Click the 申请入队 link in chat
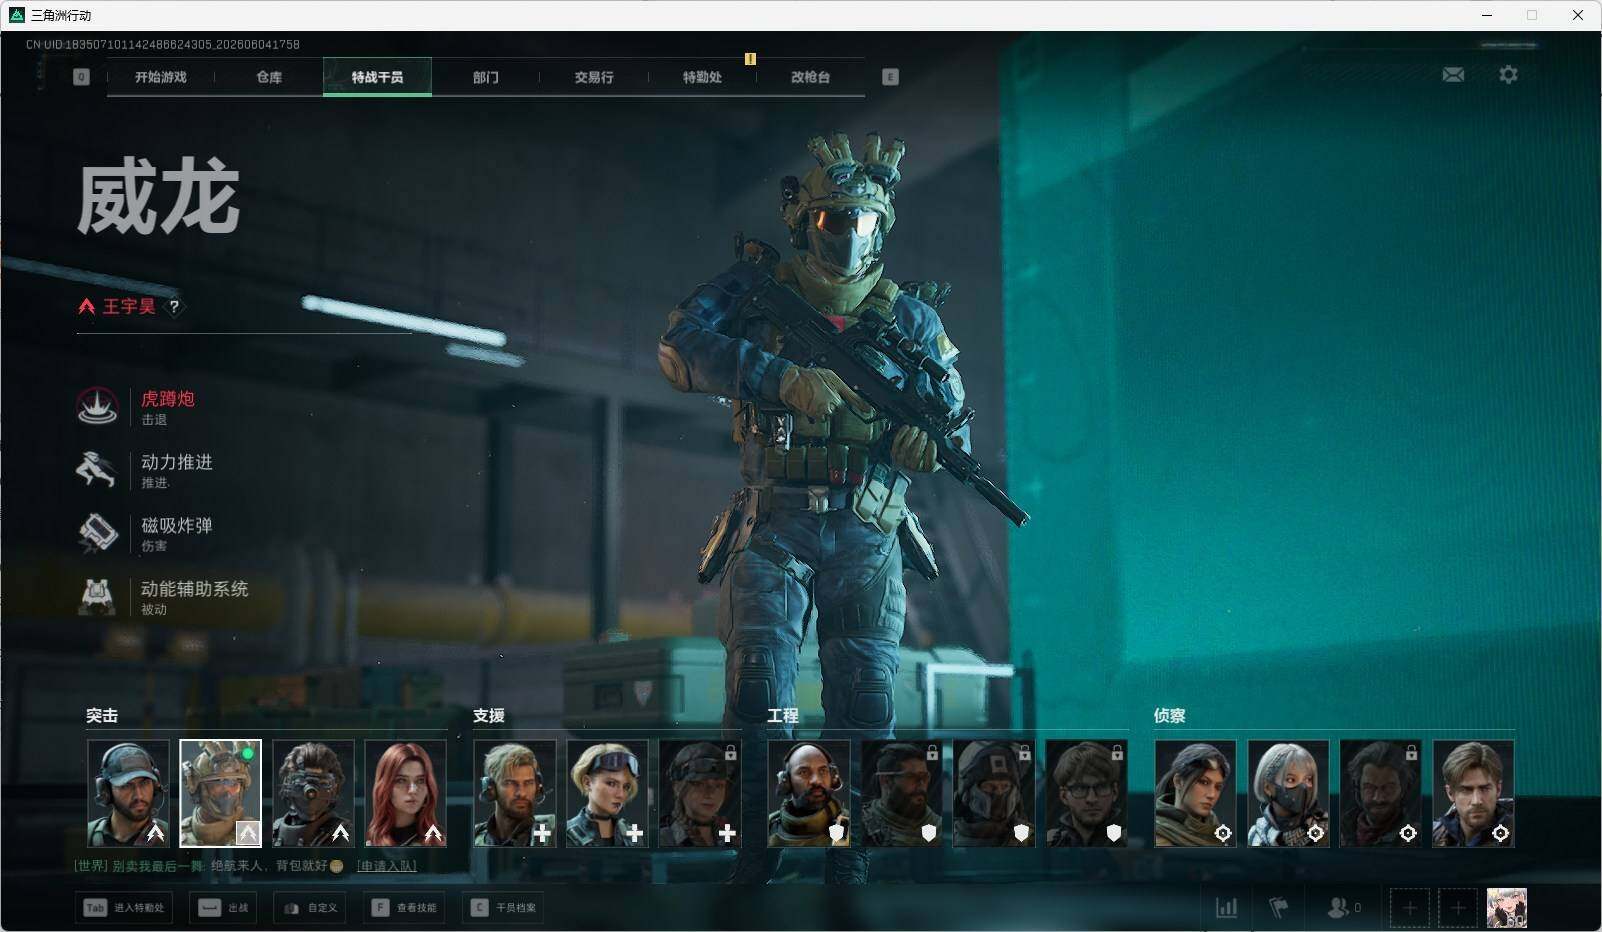The width and height of the screenshot is (1602, 932). click(387, 866)
